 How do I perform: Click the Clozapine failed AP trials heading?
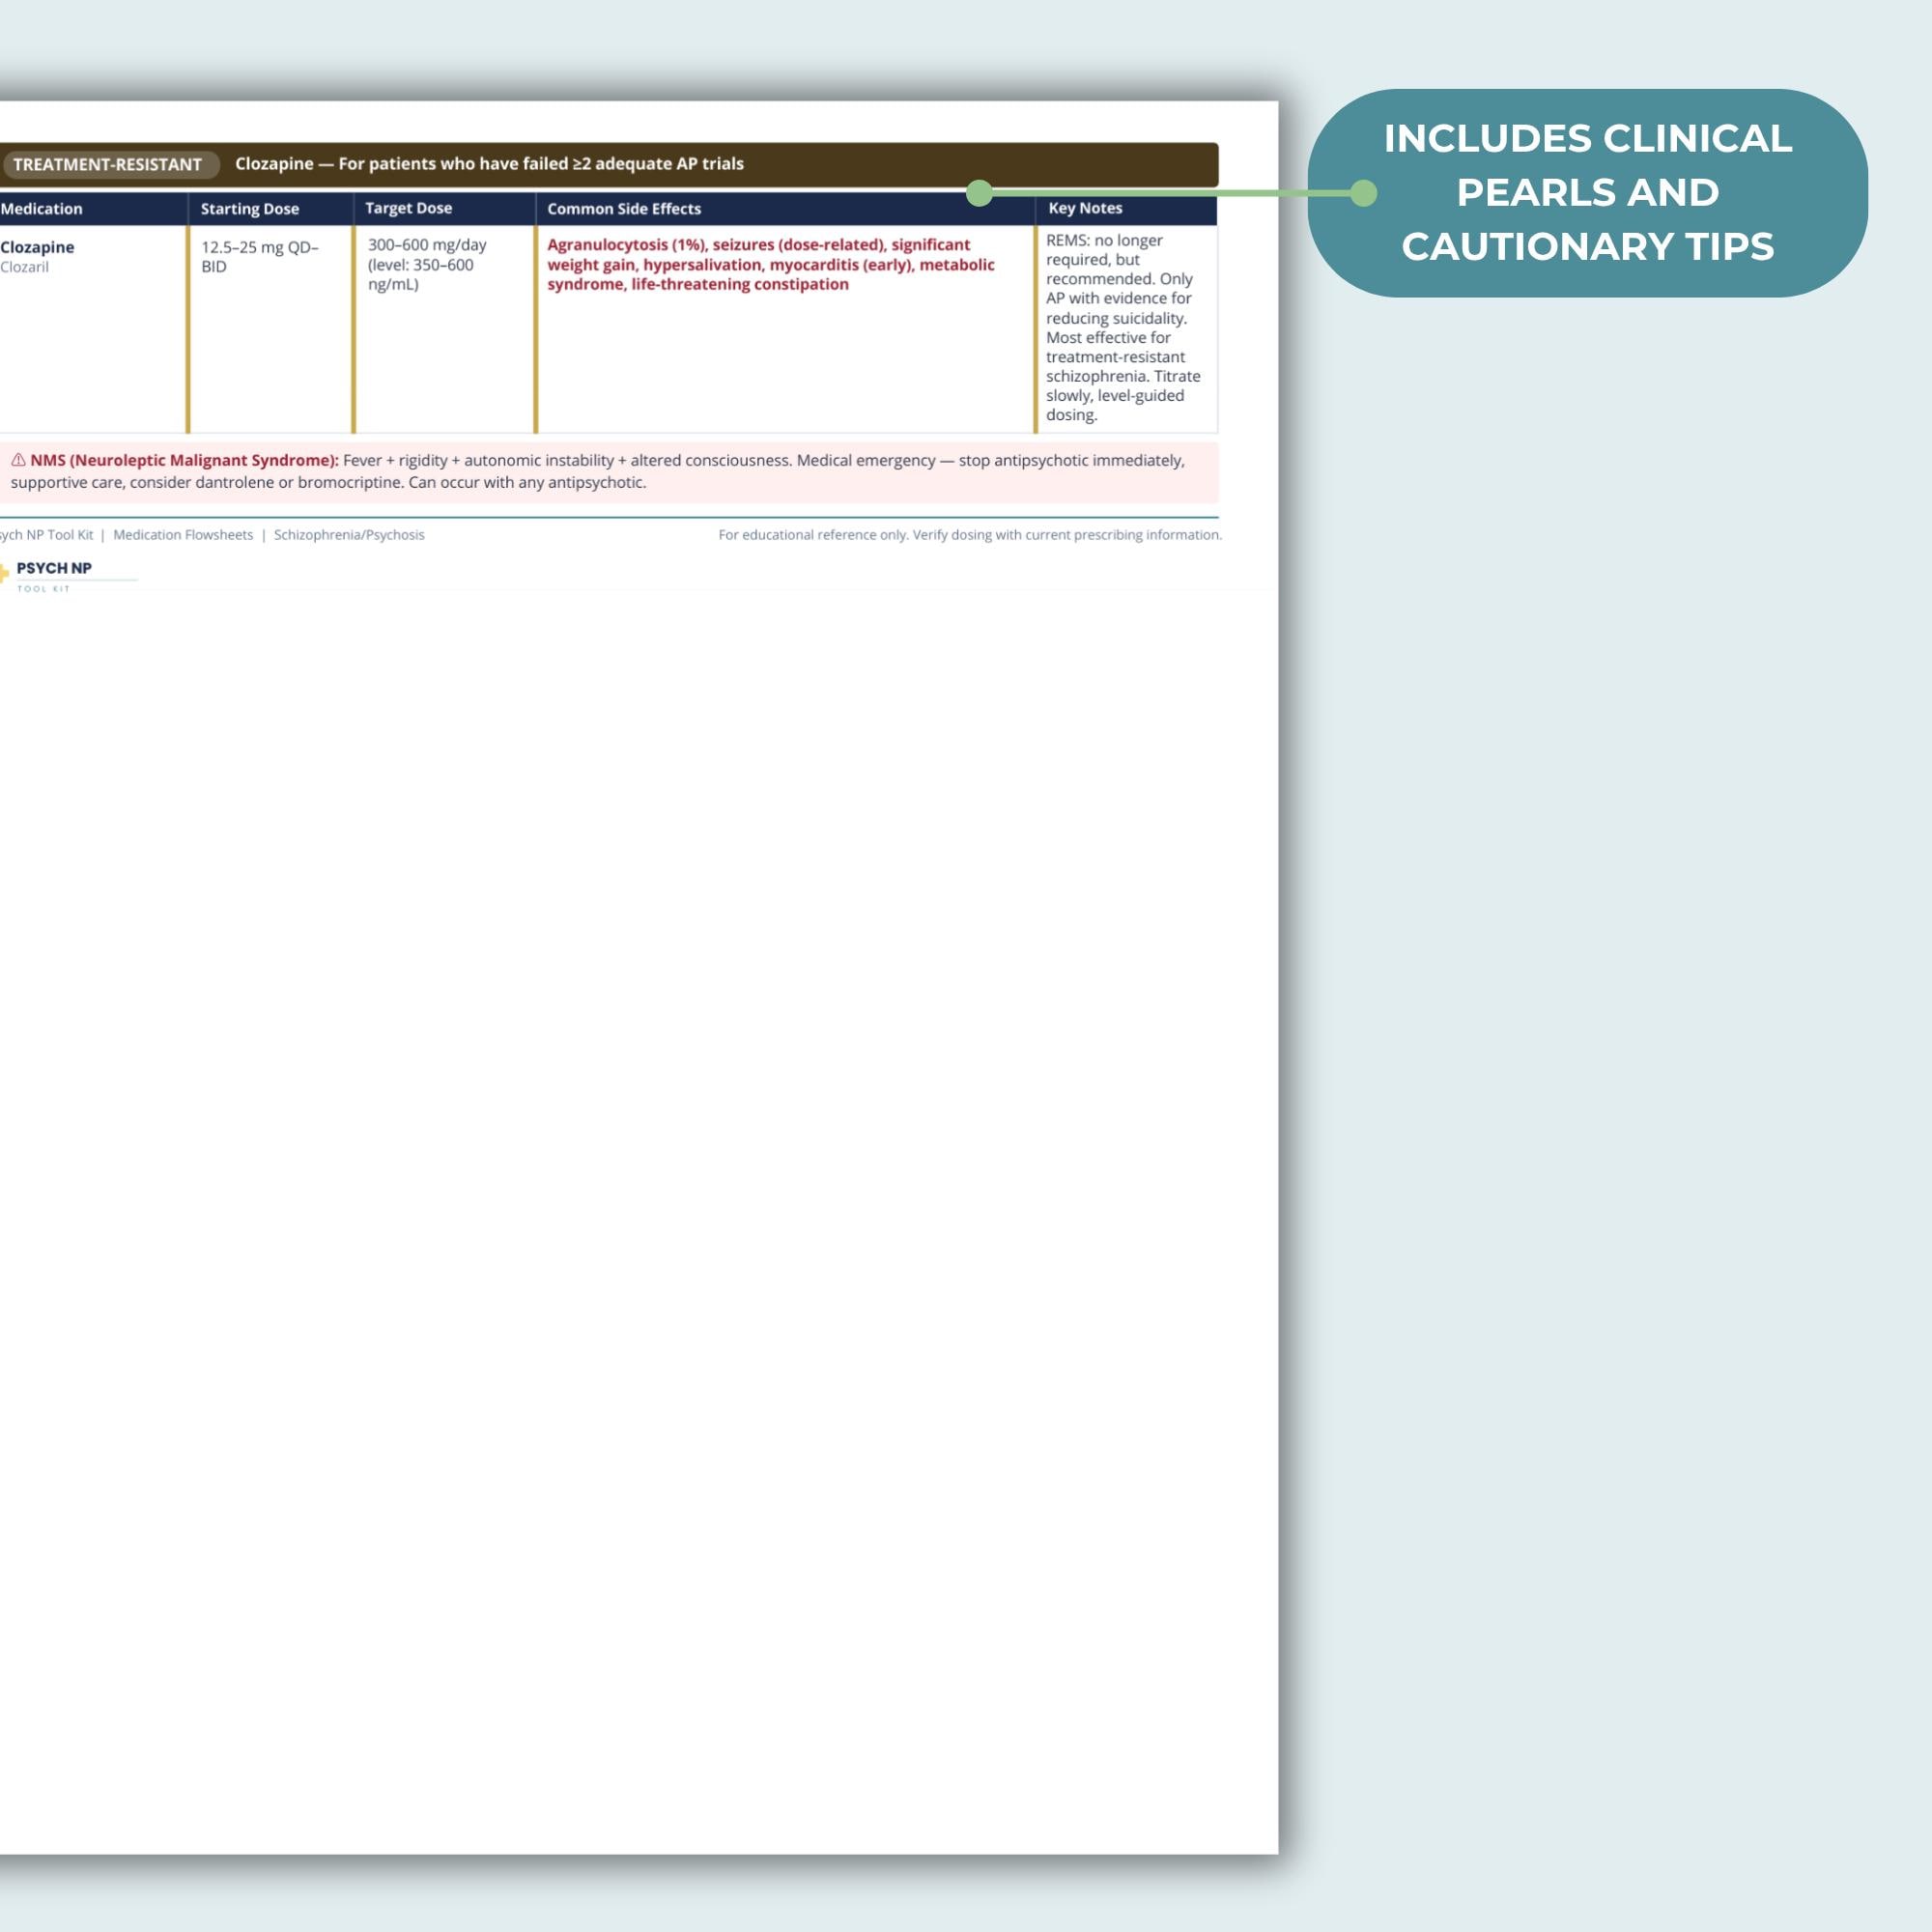[489, 164]
